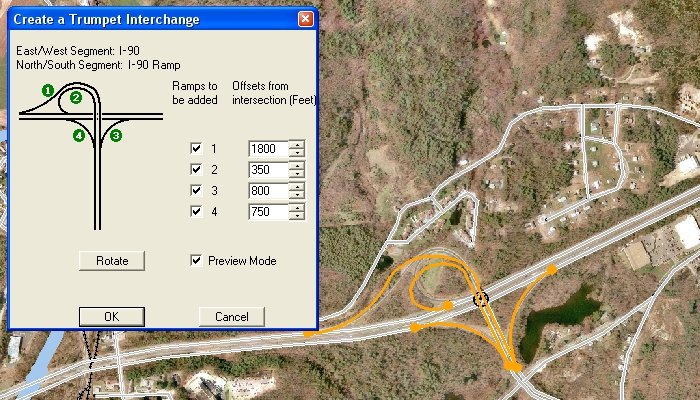Click the ramp 1 offset field showing 1800
Viewport: 700px width, 400px height.
tap(267, 149)
